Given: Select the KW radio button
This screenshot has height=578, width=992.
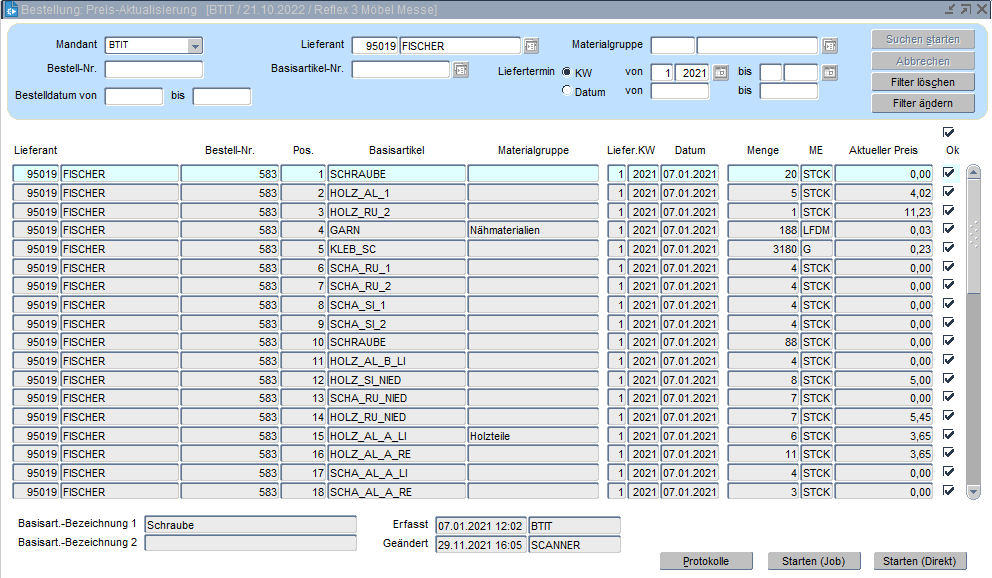Looking at the screenshot, I should click(567, 72).
